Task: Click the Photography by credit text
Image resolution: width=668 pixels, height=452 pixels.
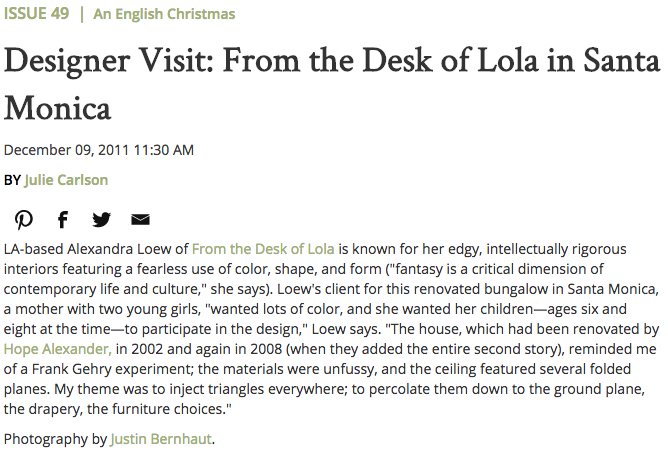Action: click(x=55, y=438)
